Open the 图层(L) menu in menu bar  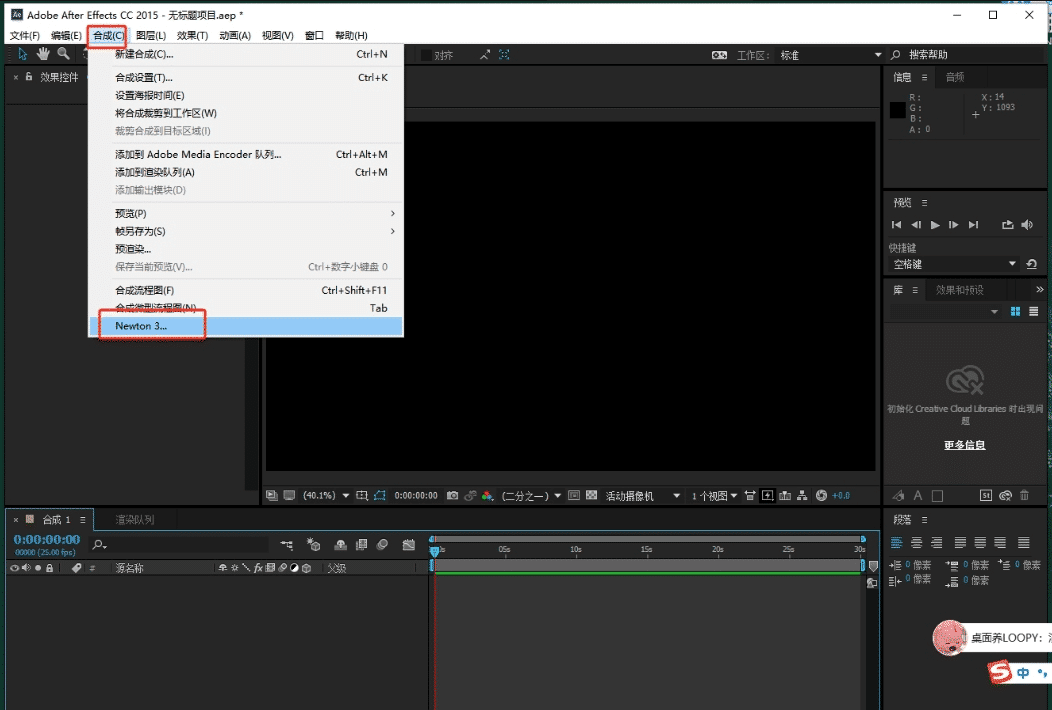(x=150, y=36)
